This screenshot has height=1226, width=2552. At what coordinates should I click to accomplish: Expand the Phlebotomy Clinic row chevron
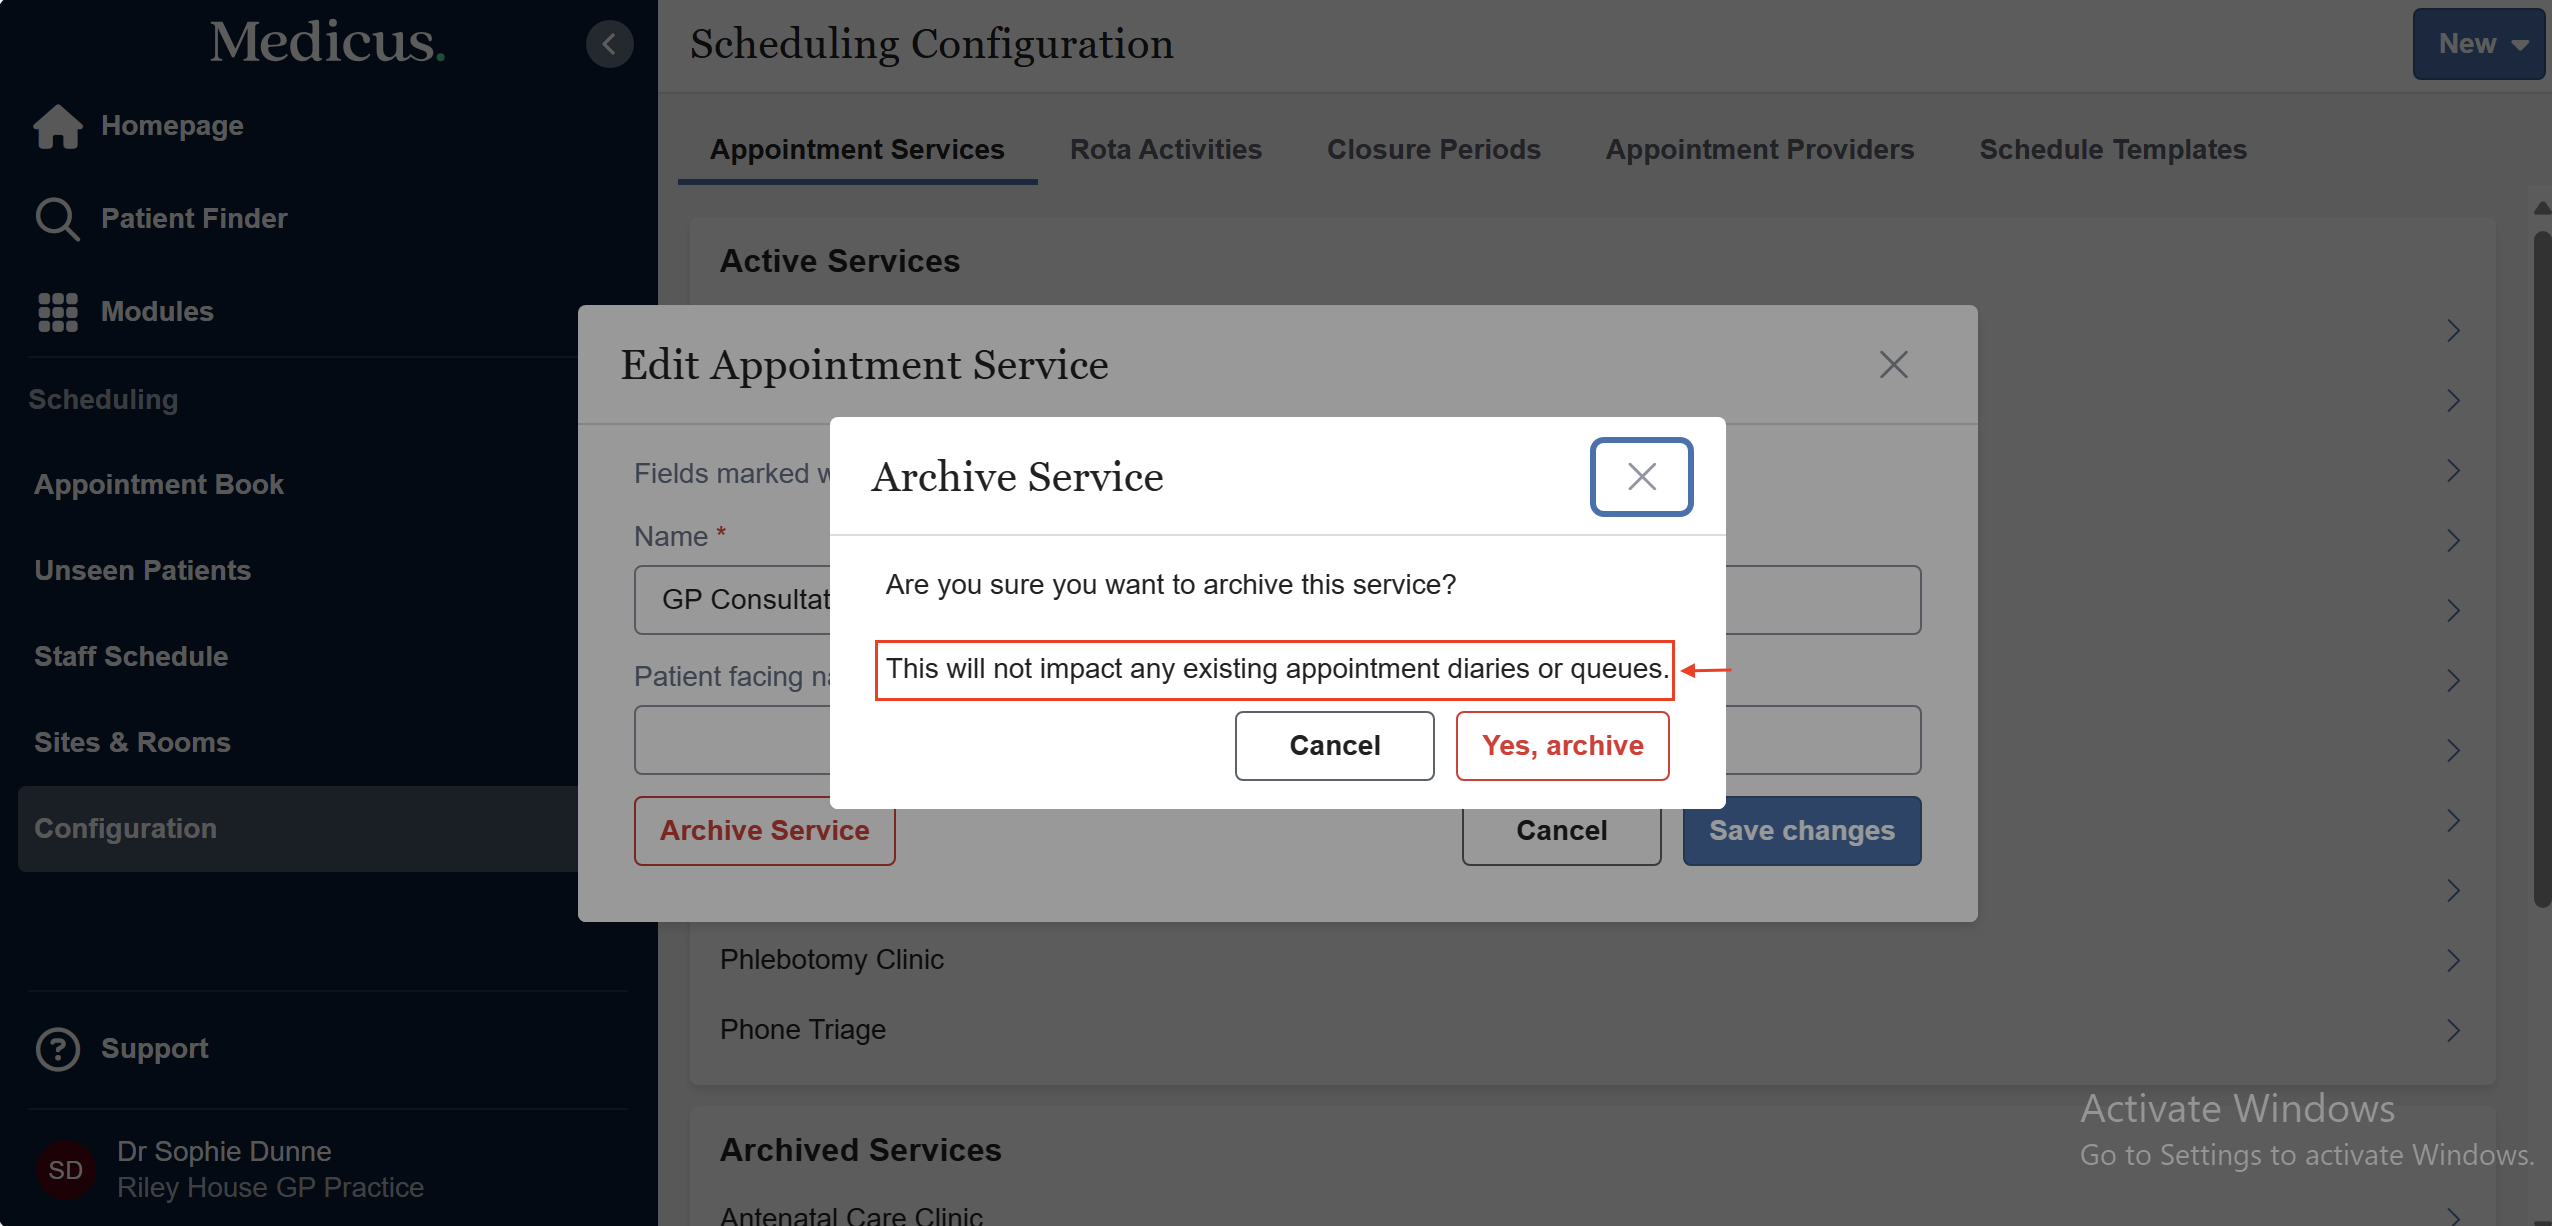(2453, 960)
